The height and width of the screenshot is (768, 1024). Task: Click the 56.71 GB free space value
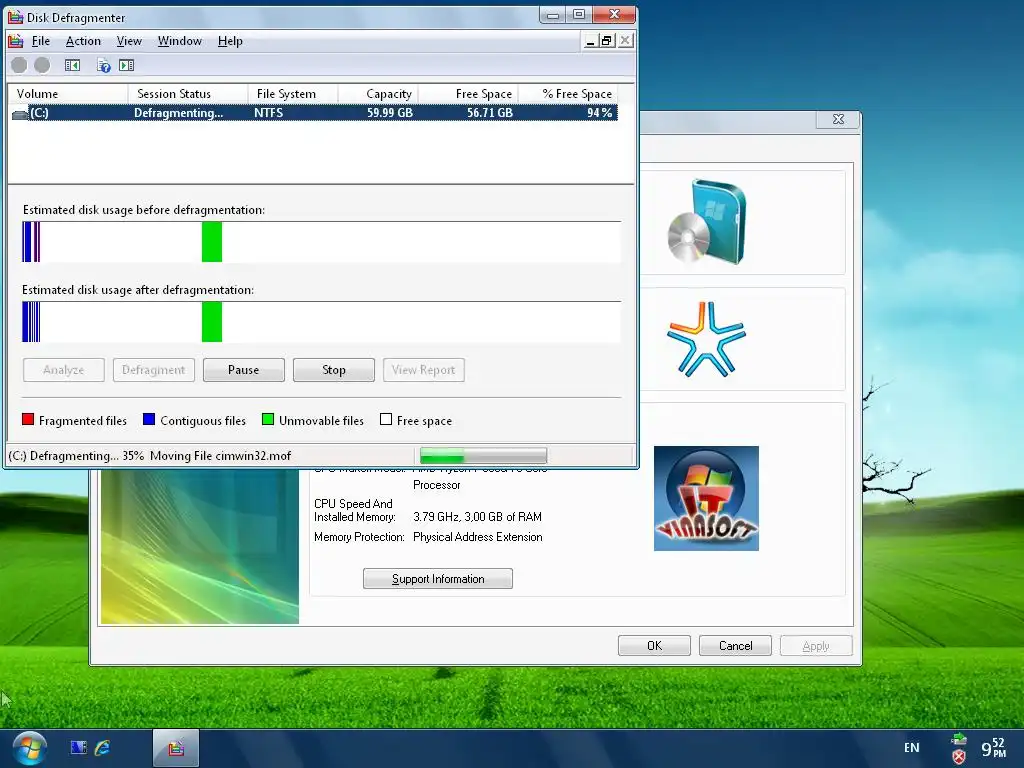pyautogui.click(x=490, y=113)
